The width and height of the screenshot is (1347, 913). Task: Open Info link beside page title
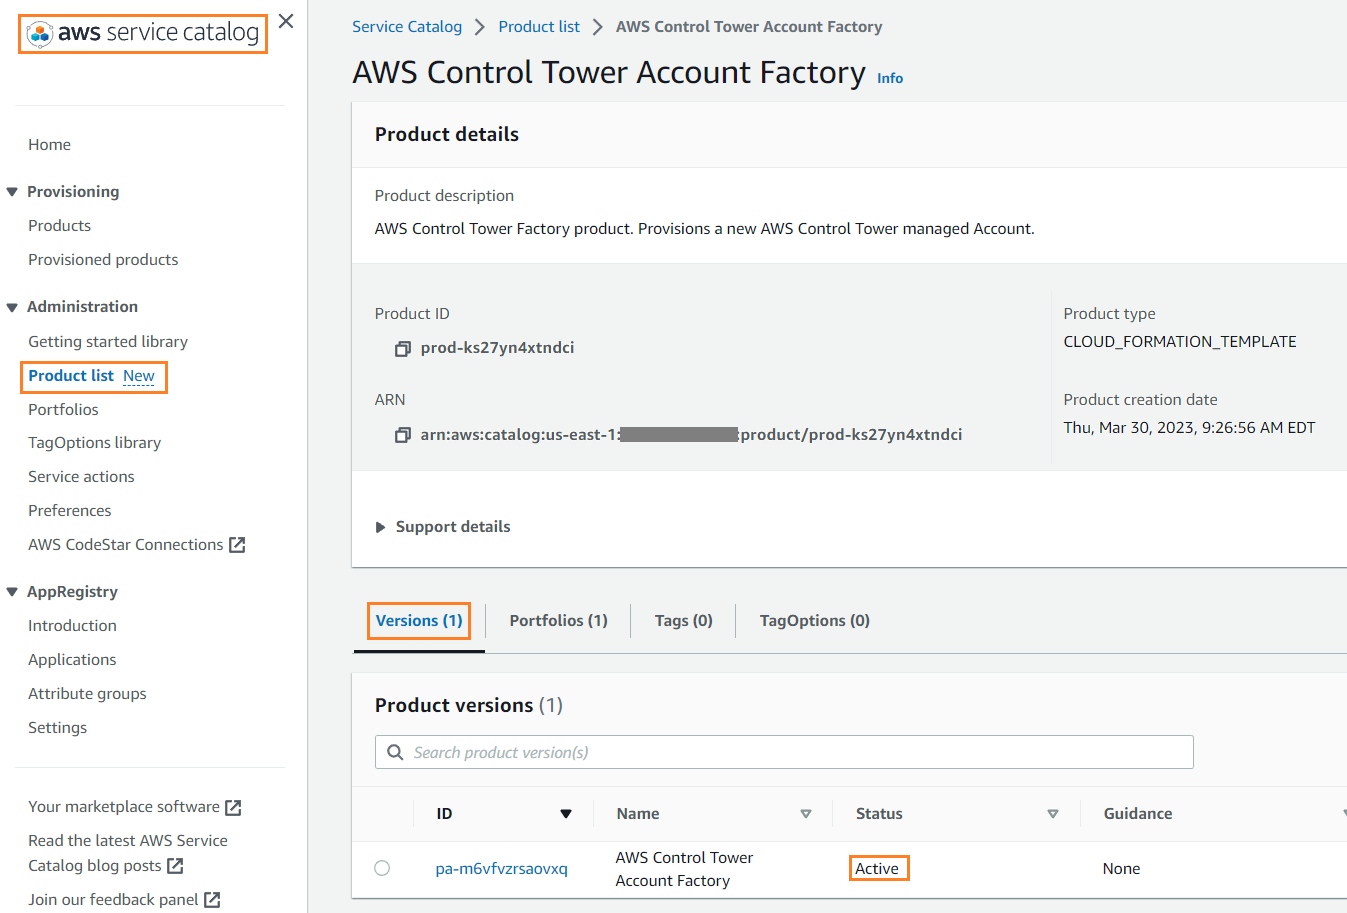pos(889,78)
